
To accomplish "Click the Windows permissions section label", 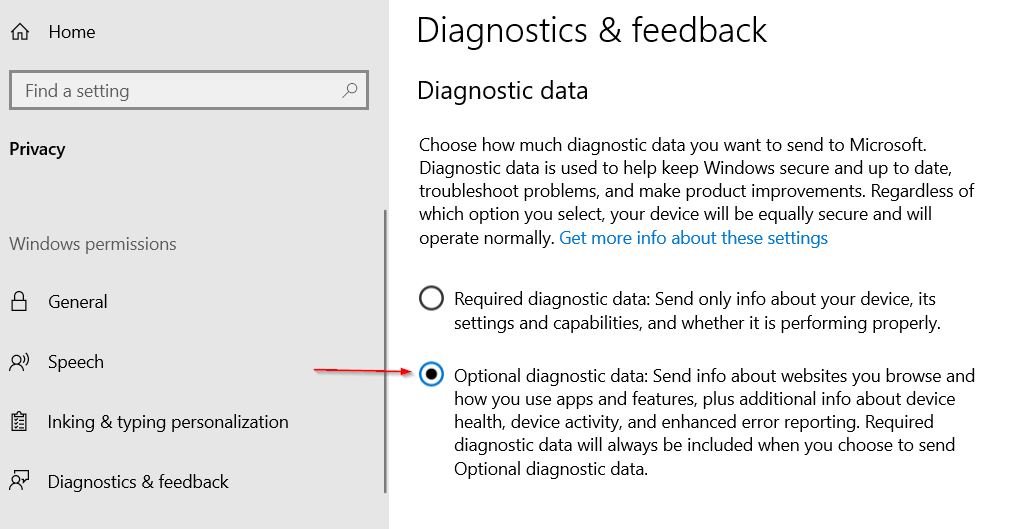I will pos(93,244).
